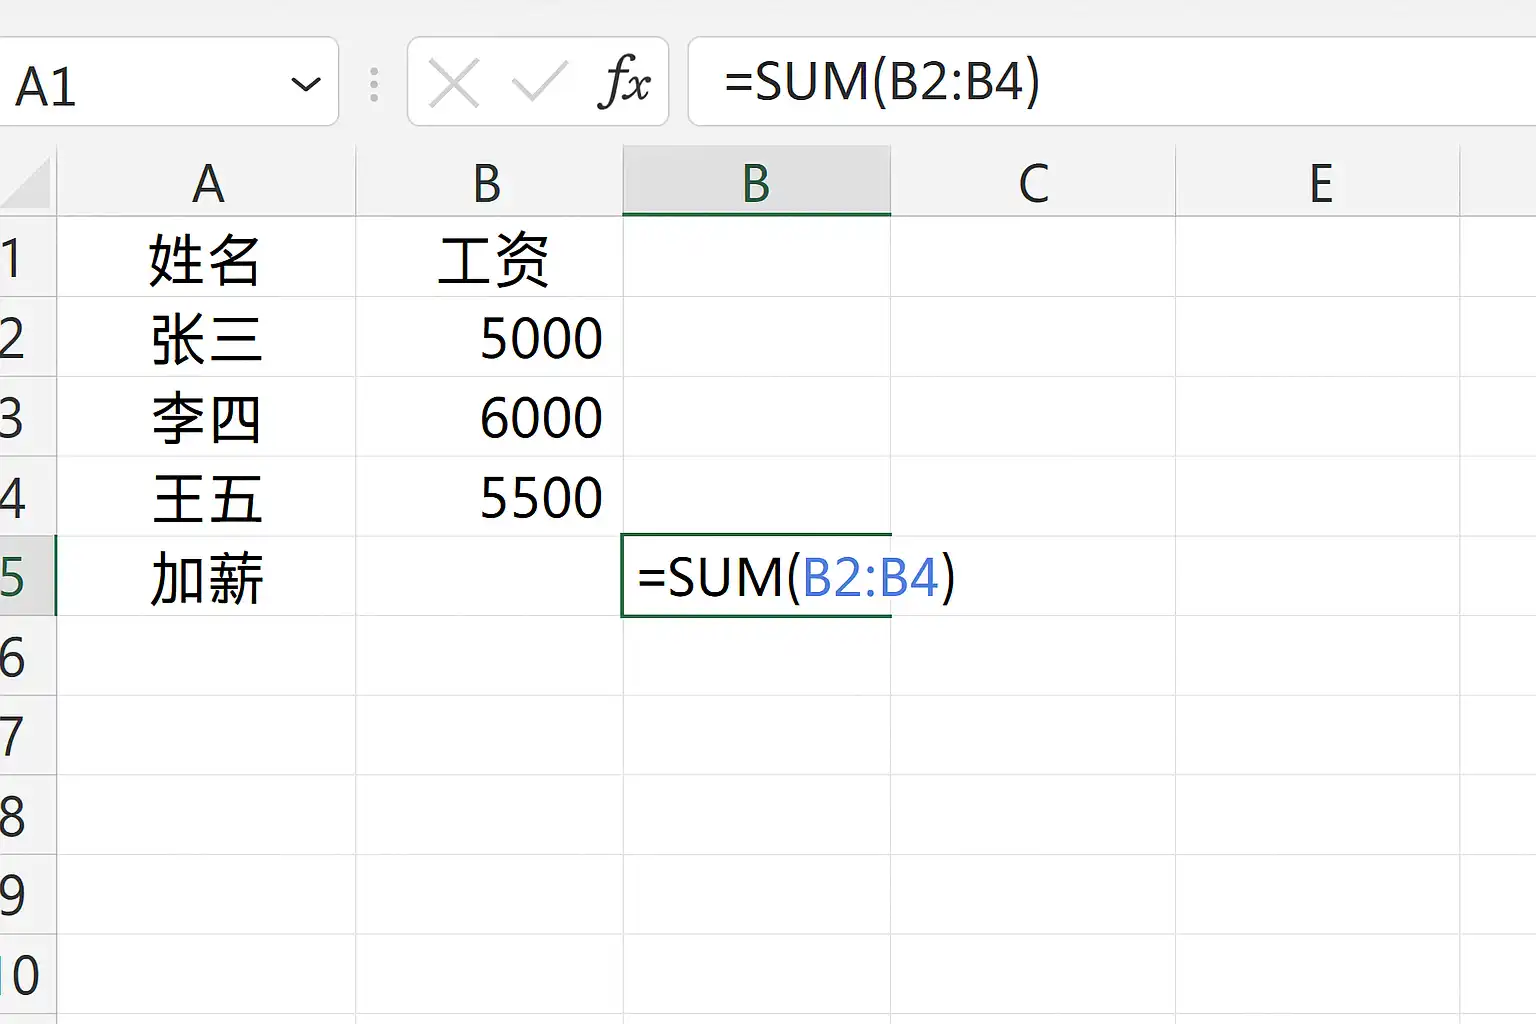Select column C header
Image resolution: width=1536 pixels, height=1024 pixels.
tap(1033, 183)
